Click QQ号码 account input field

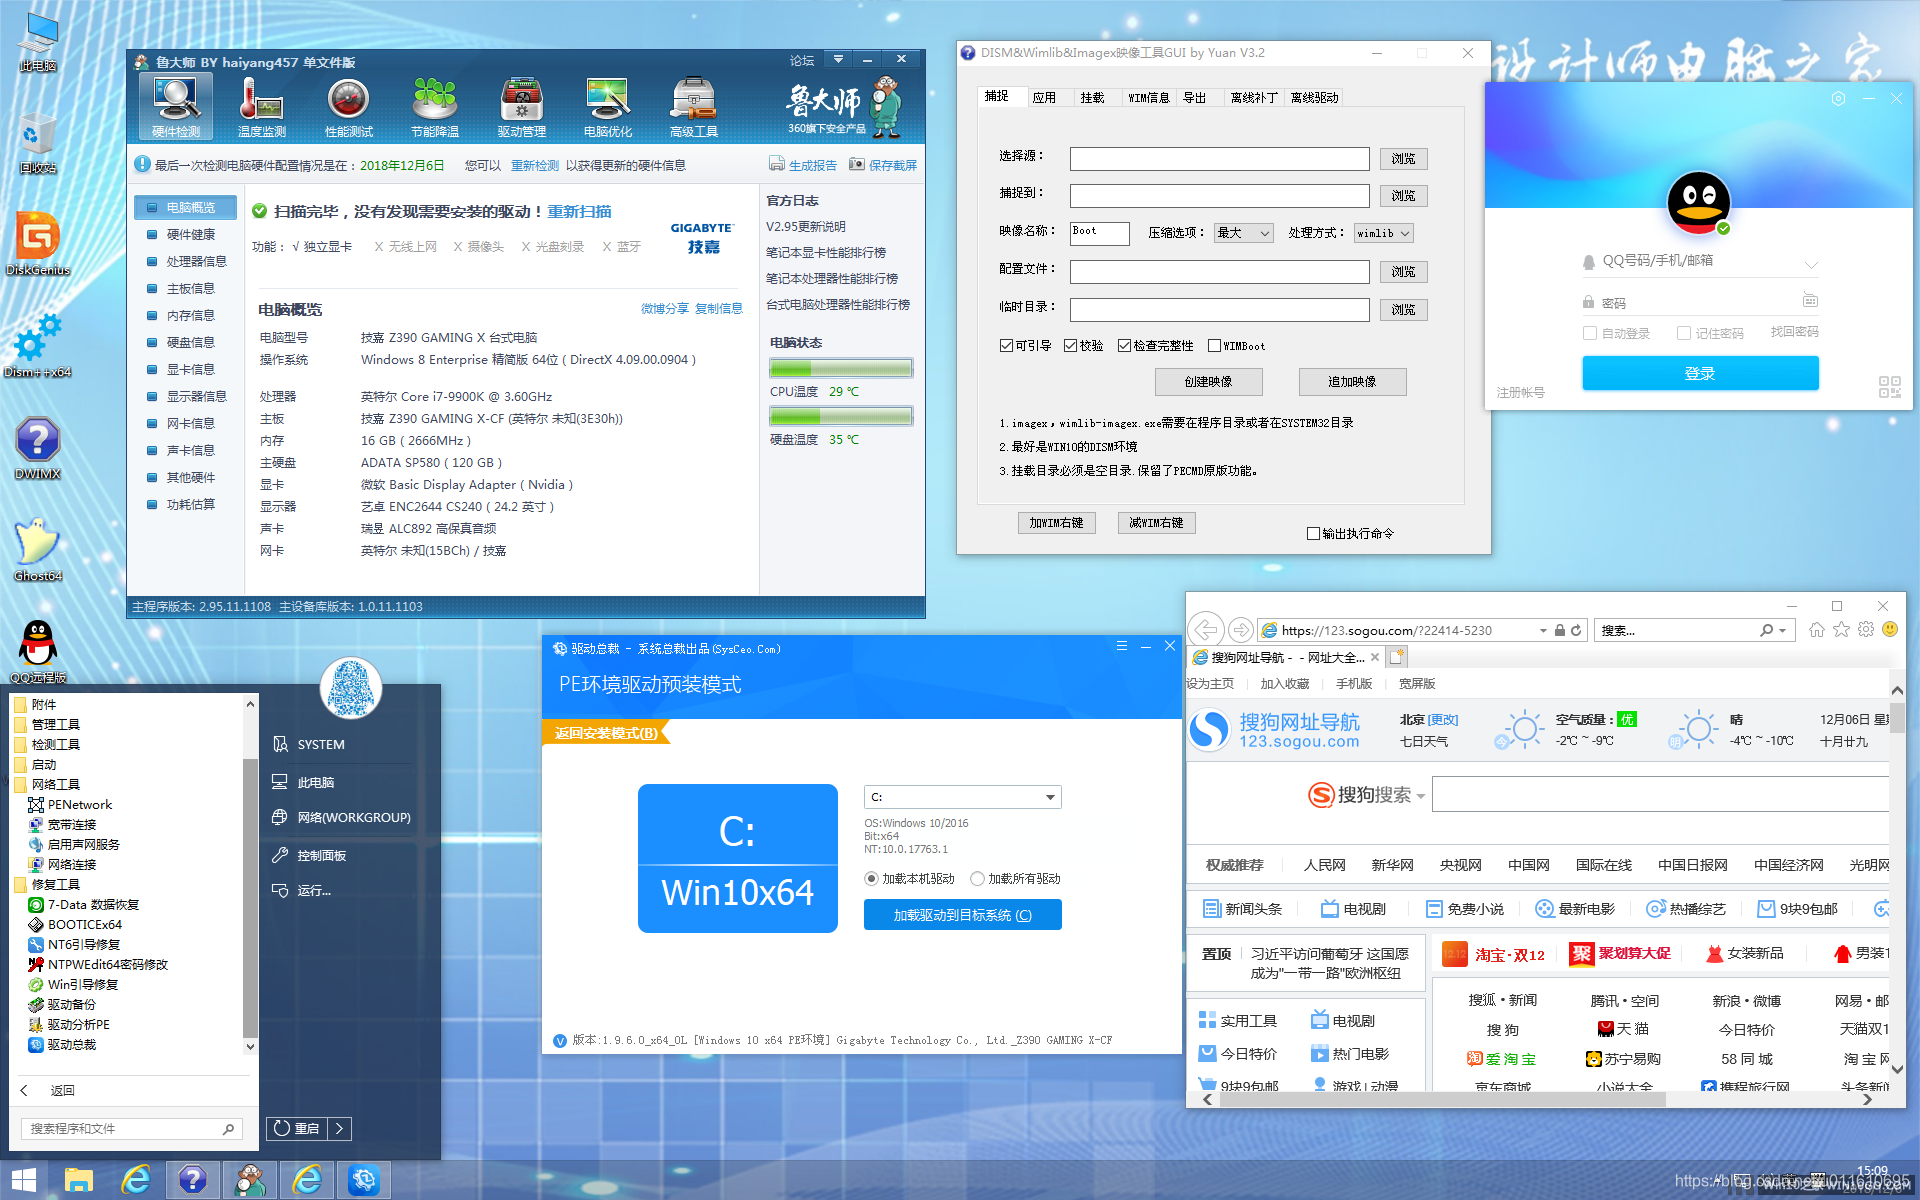[1698, 261]
